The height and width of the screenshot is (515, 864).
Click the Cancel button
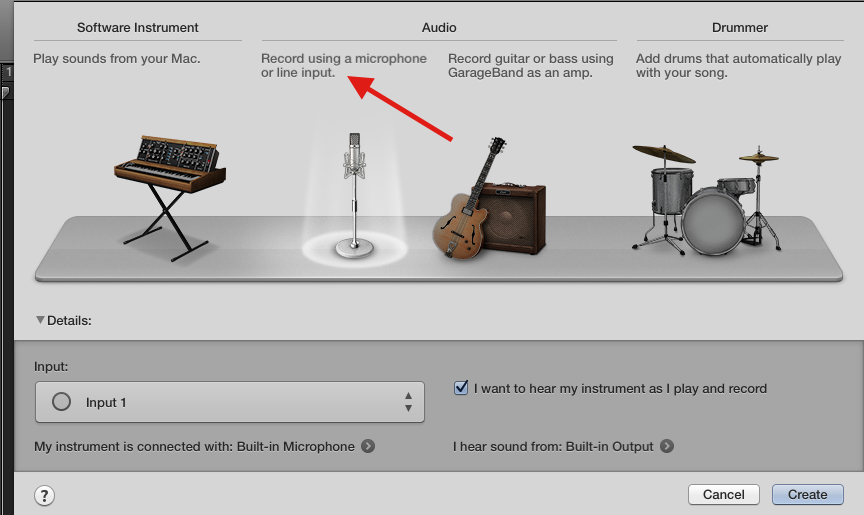point(723,495)
